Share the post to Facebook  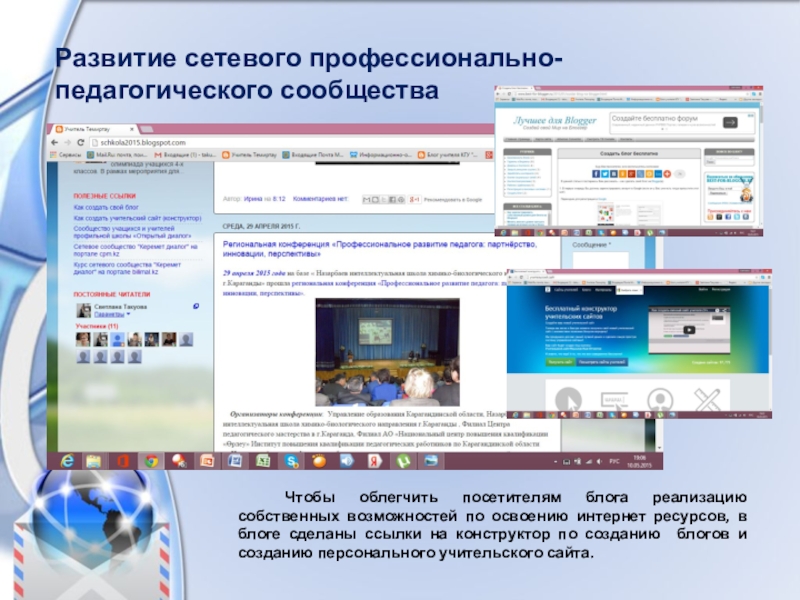pyautogui.click(x=392, y=199)
